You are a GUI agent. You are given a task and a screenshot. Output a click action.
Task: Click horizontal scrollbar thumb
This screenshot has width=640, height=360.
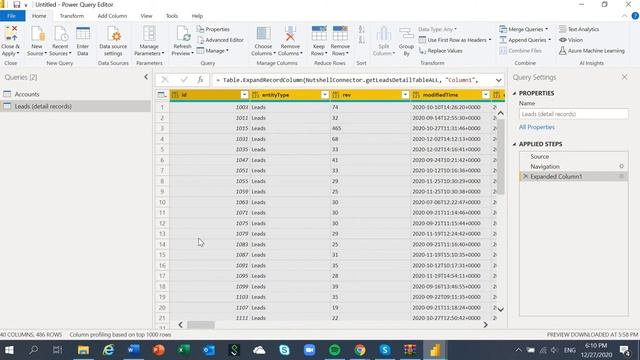201,325
